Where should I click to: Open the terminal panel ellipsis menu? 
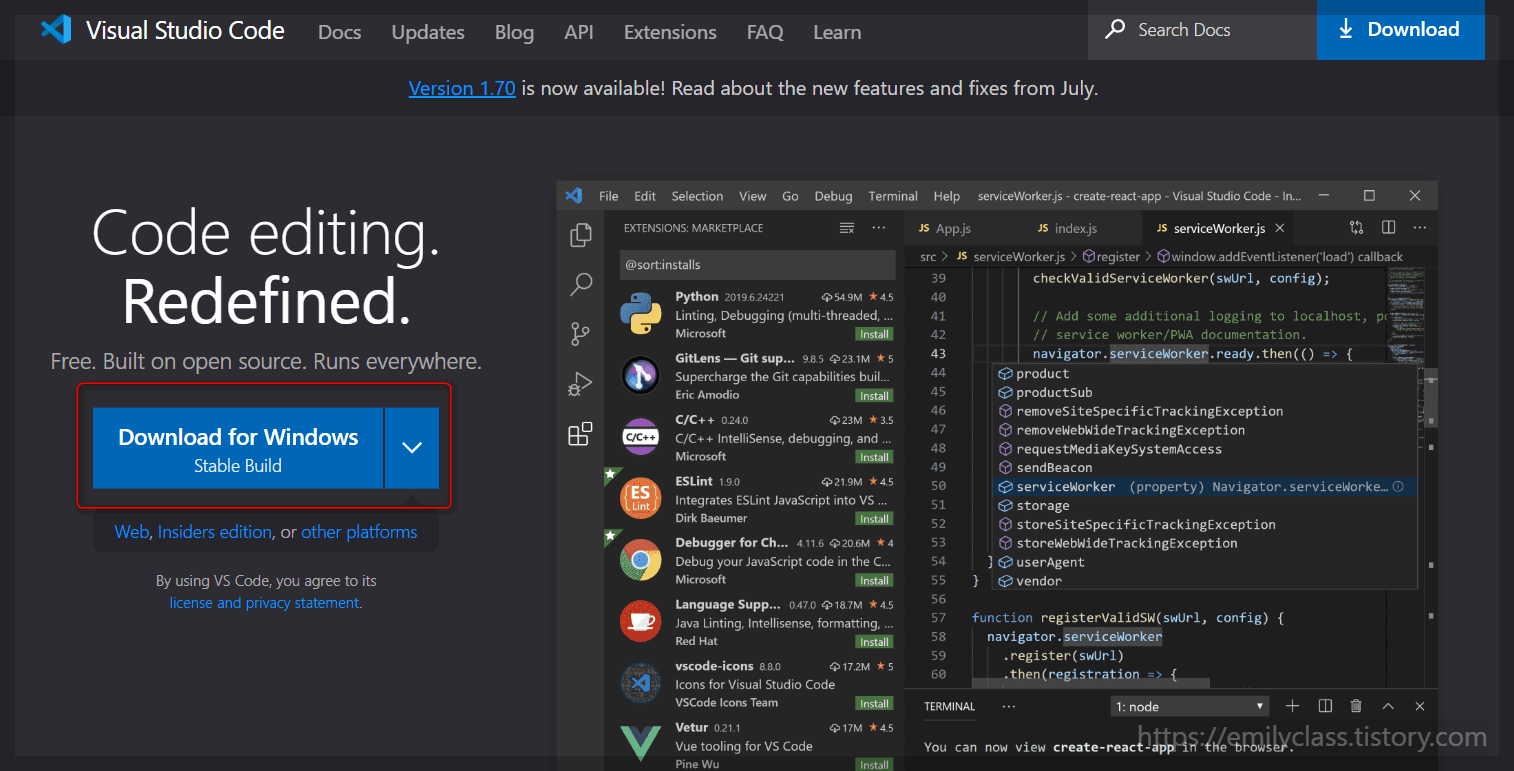[1008, 706]
